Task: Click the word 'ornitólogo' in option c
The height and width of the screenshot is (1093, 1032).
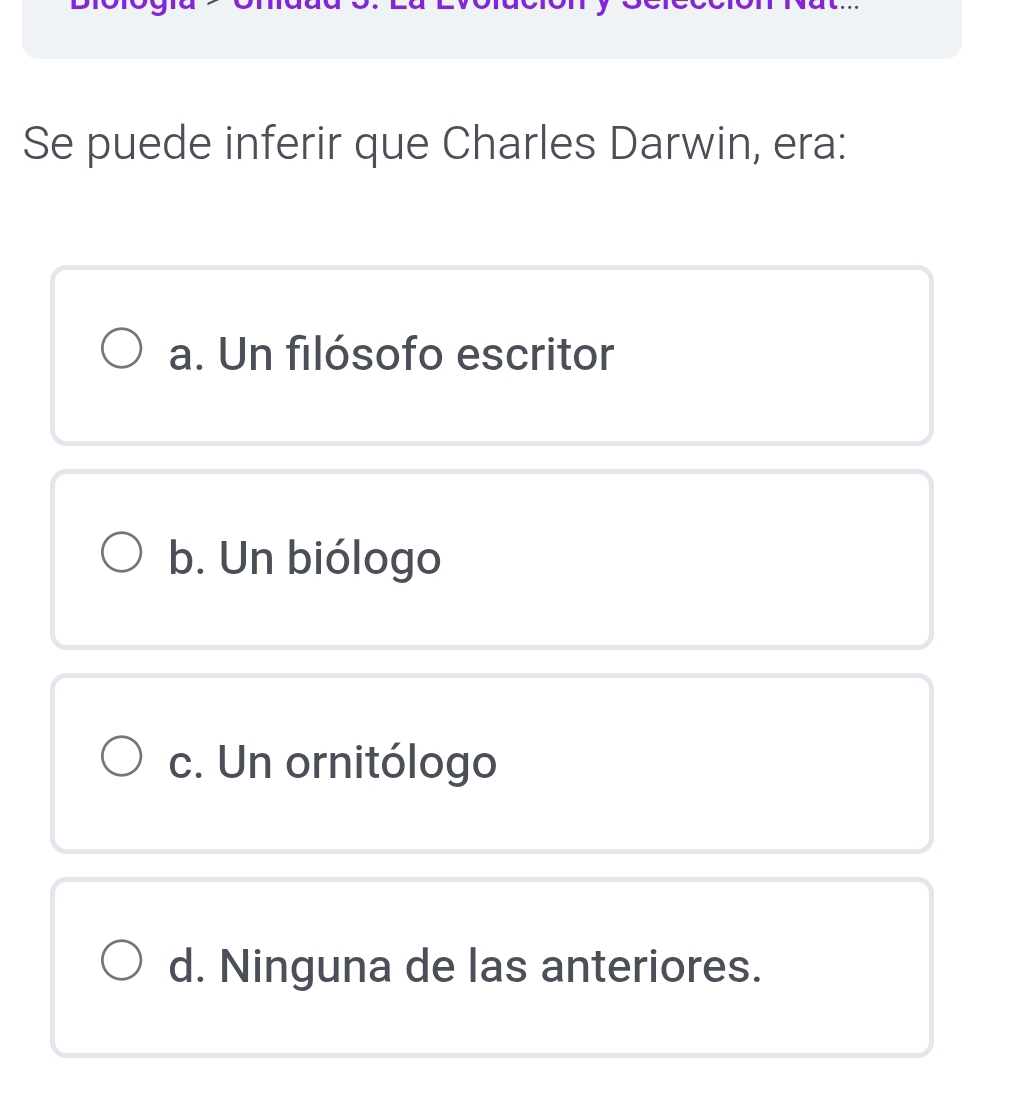Action: tap(391, 762)
